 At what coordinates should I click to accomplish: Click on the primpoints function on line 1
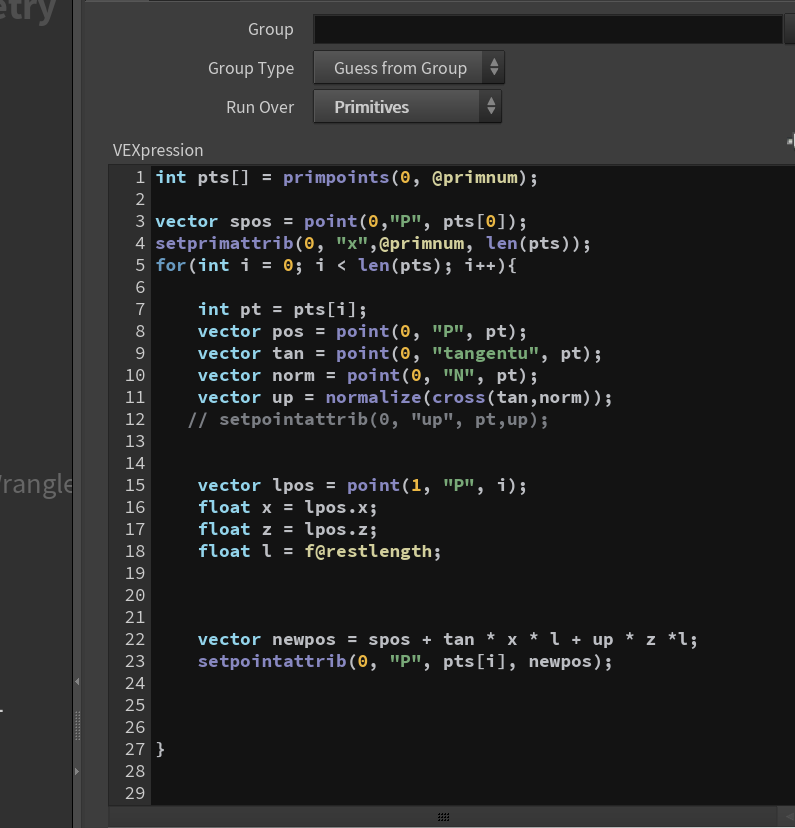click(336, 177)
